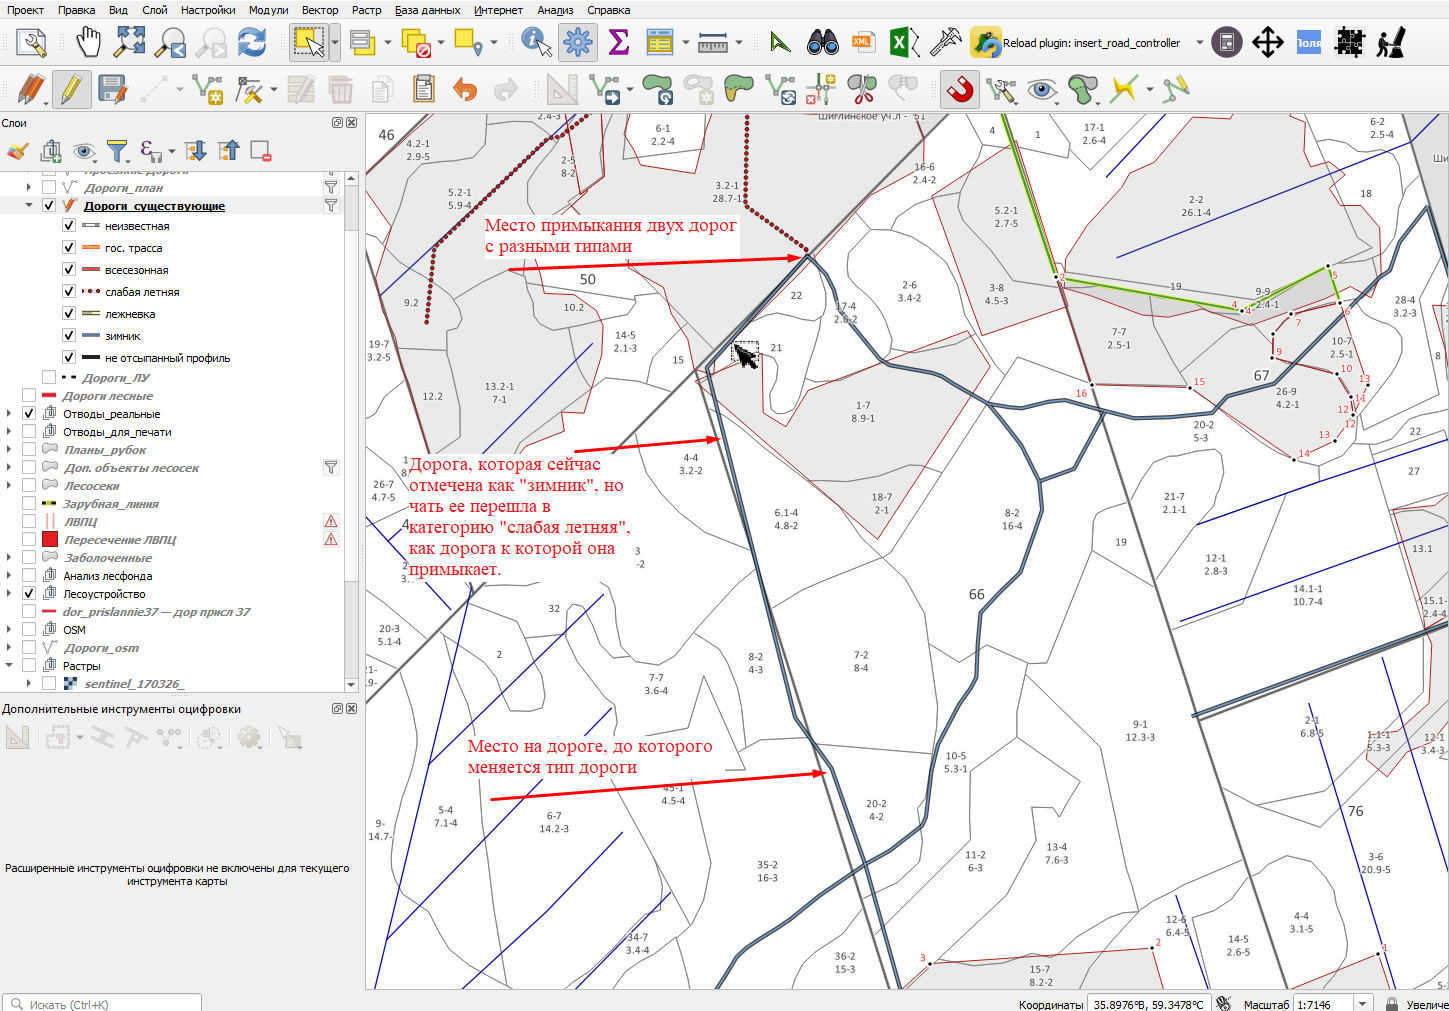This screenshot has width=1449, height=1011.
Task: Click the 'Искать (Ctrl+K)' search field
Action: [102, 1003]
